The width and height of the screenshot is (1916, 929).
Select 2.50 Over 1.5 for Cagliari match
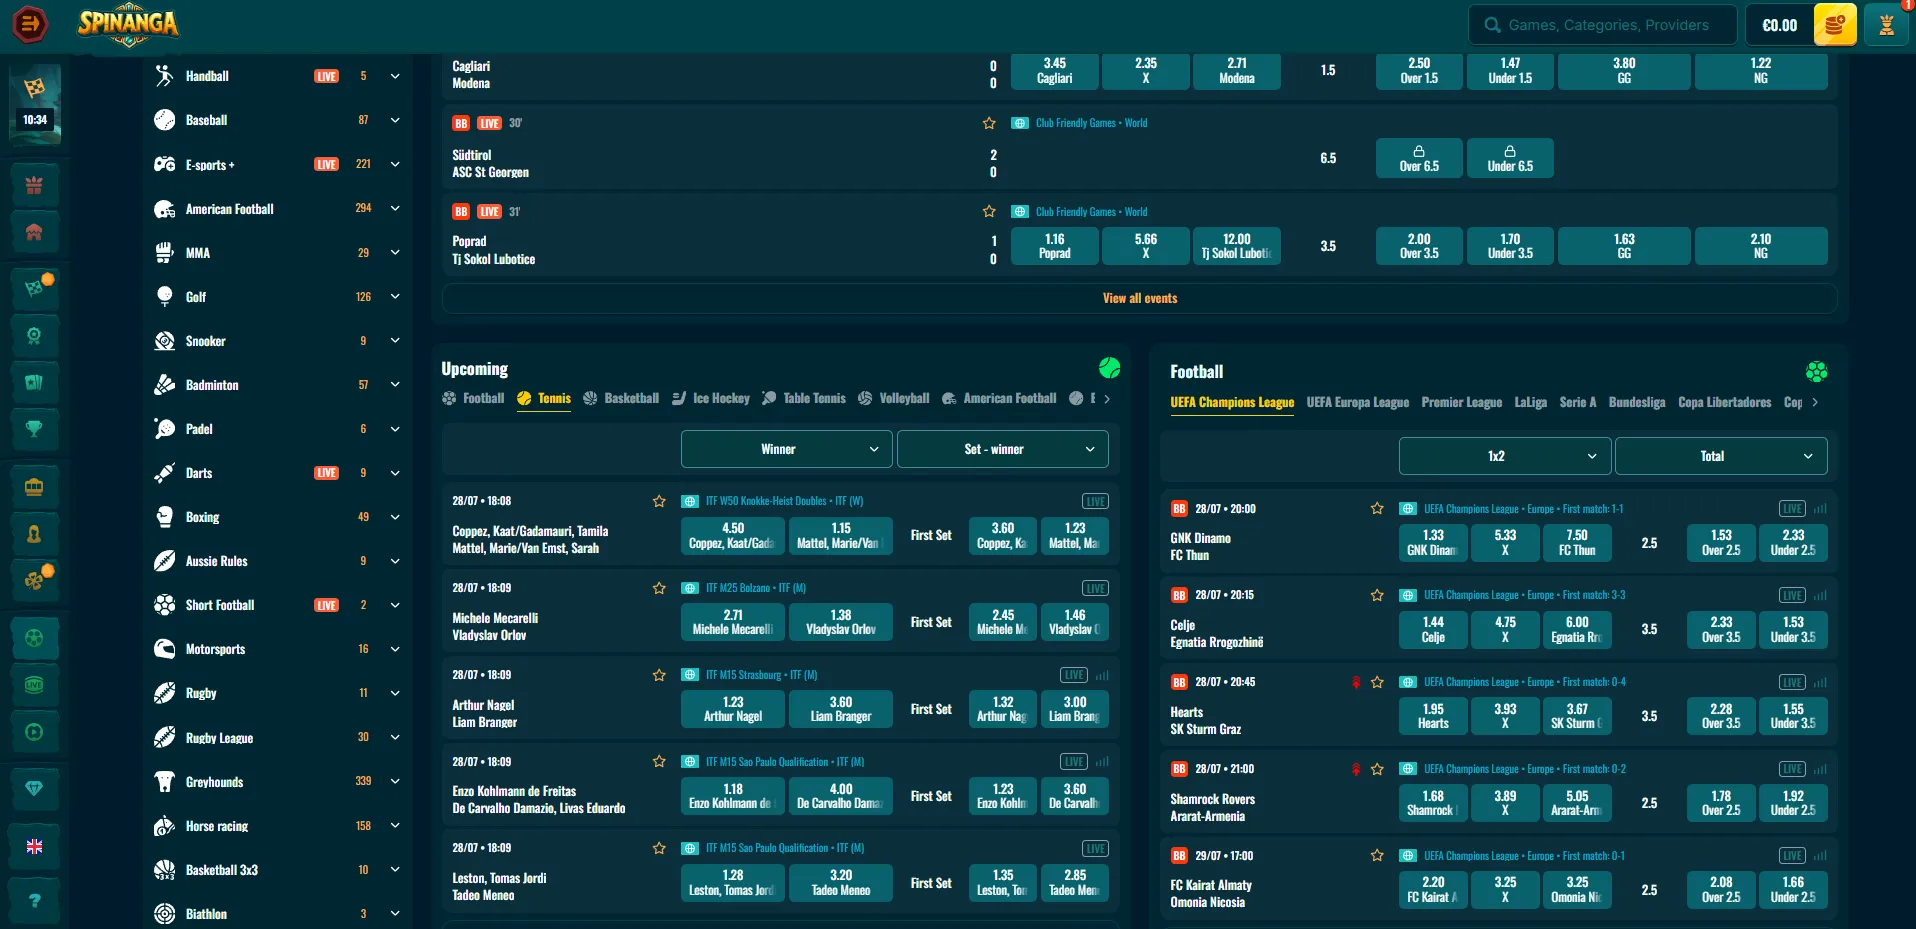[x=1419, y=70]
